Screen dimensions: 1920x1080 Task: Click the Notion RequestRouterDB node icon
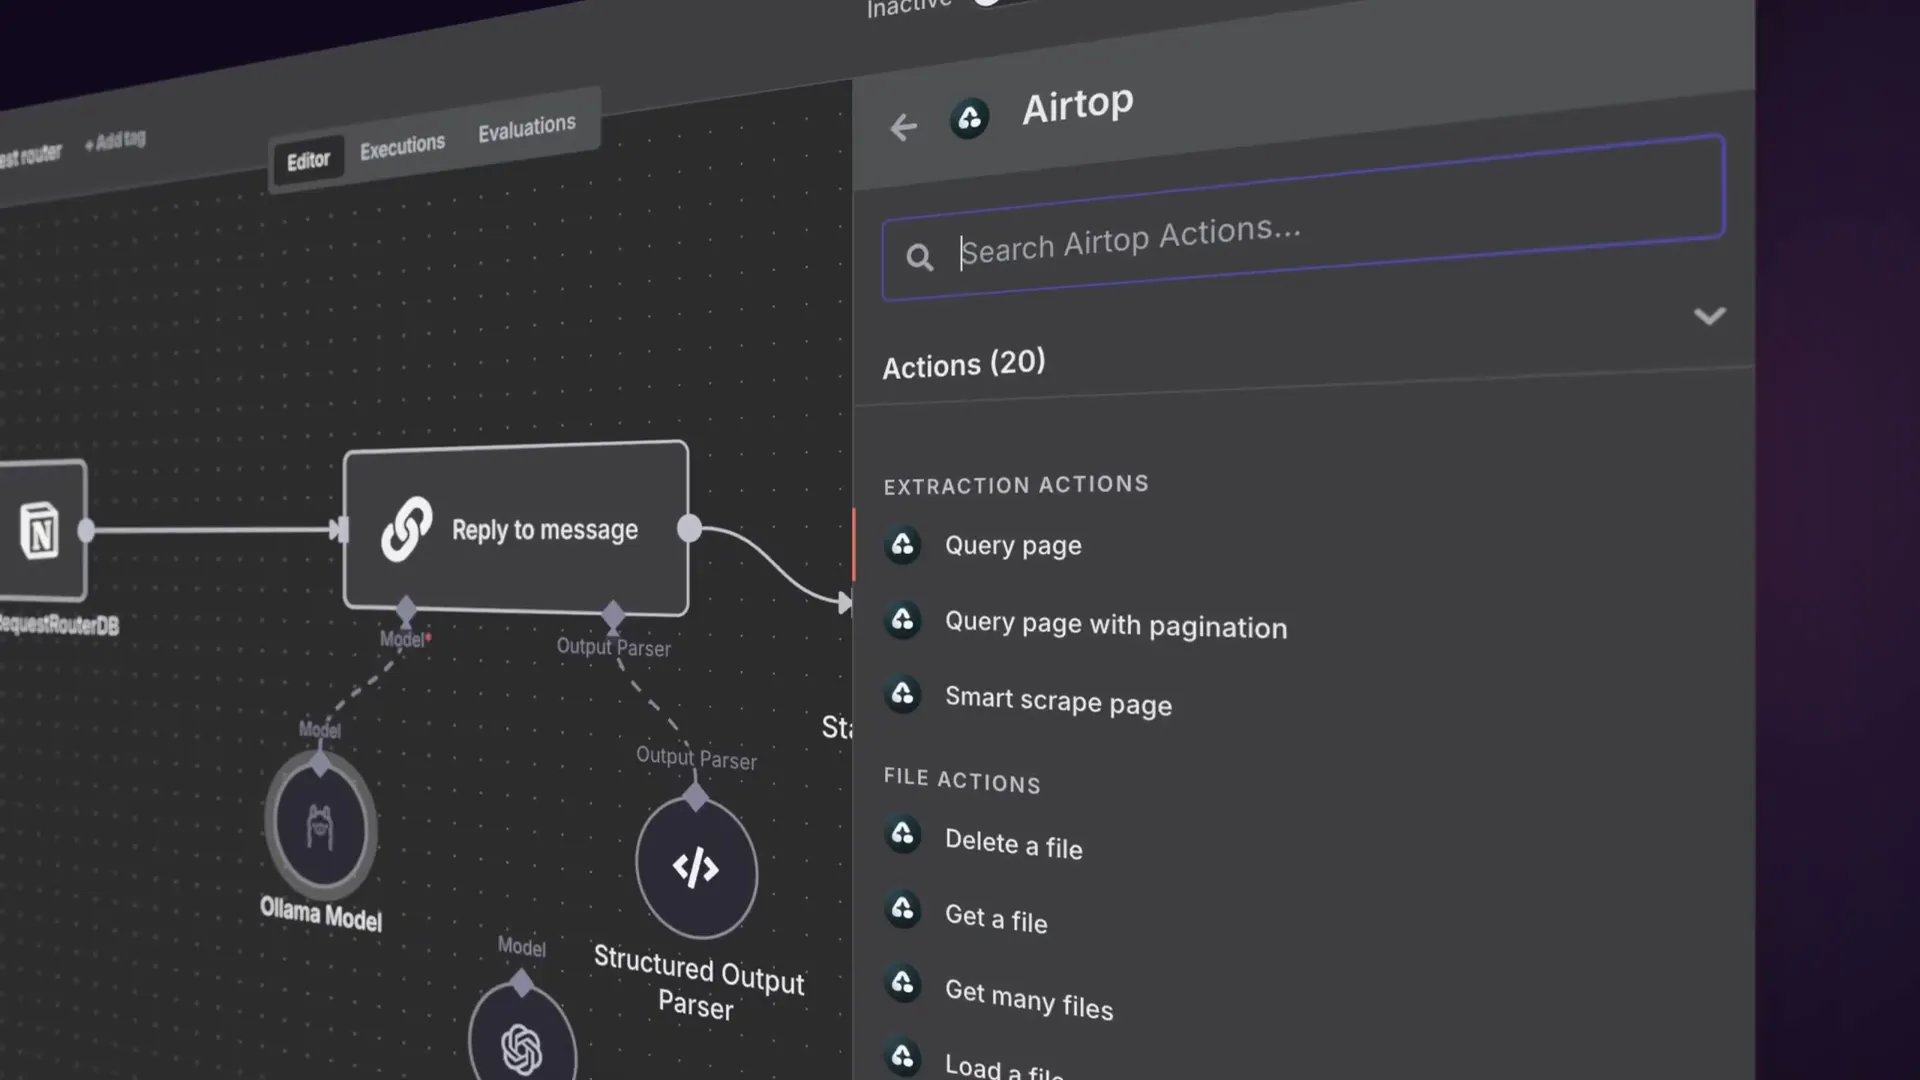[x=39, y=530]
